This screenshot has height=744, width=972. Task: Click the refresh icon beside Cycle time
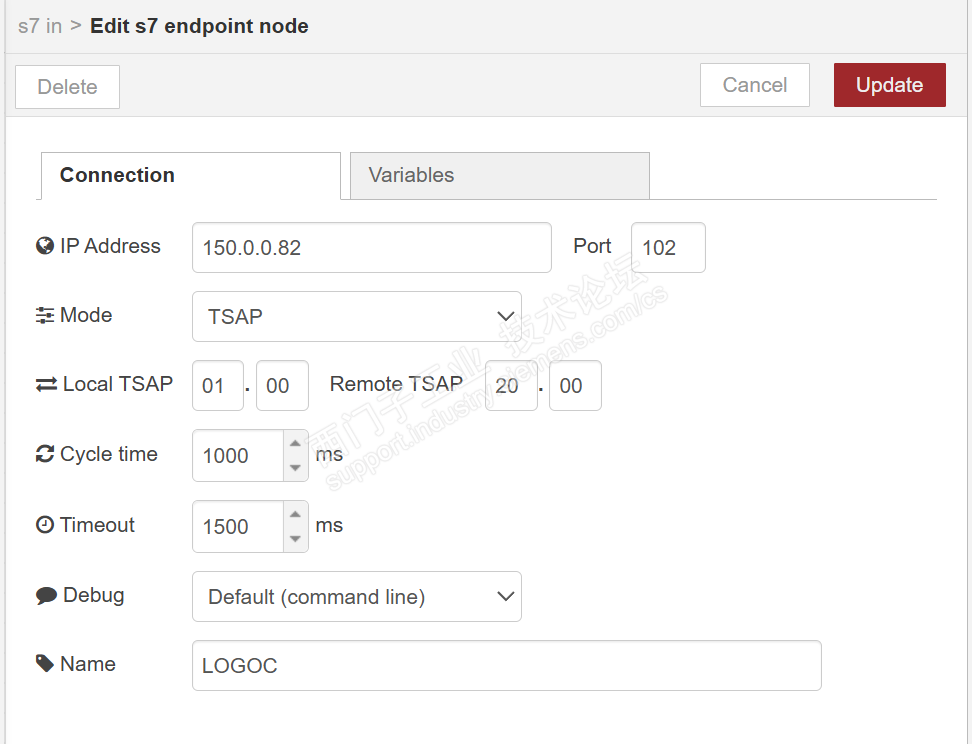point(45,454)
